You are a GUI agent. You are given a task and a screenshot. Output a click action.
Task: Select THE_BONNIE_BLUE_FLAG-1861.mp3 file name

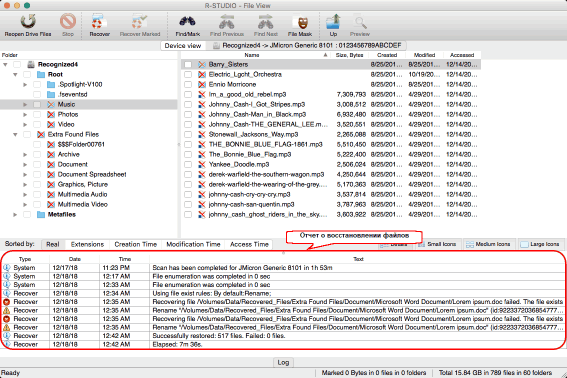[265, 144]
